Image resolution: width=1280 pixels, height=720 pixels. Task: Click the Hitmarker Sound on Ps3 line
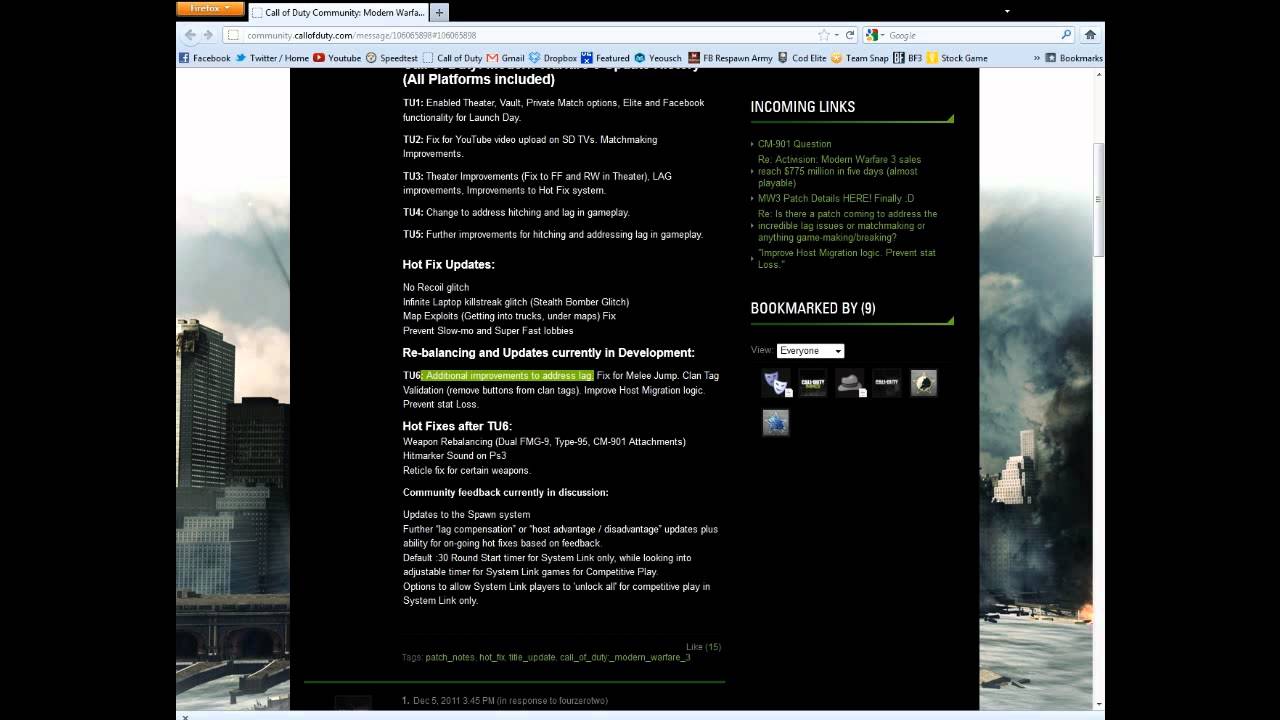pyautogui.click(x=455, y=456)
